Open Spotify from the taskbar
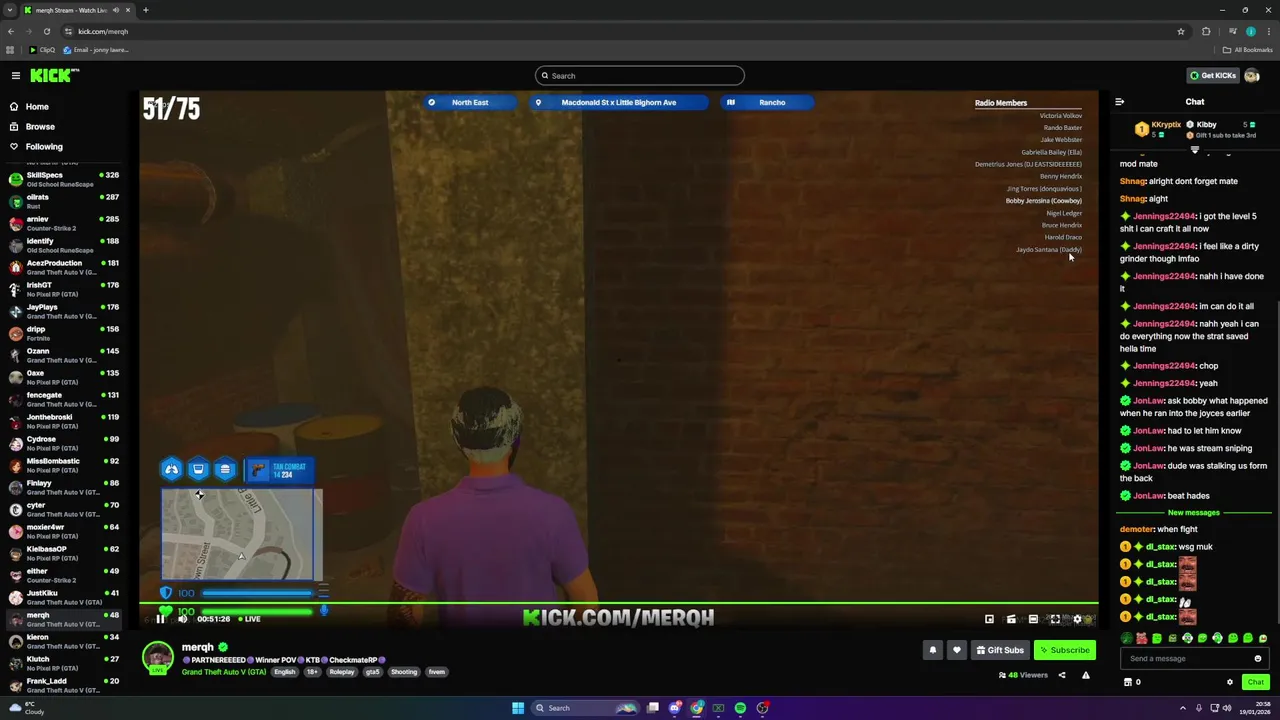The width and height of the screenshot is (1280, 720). coord(740,708)
